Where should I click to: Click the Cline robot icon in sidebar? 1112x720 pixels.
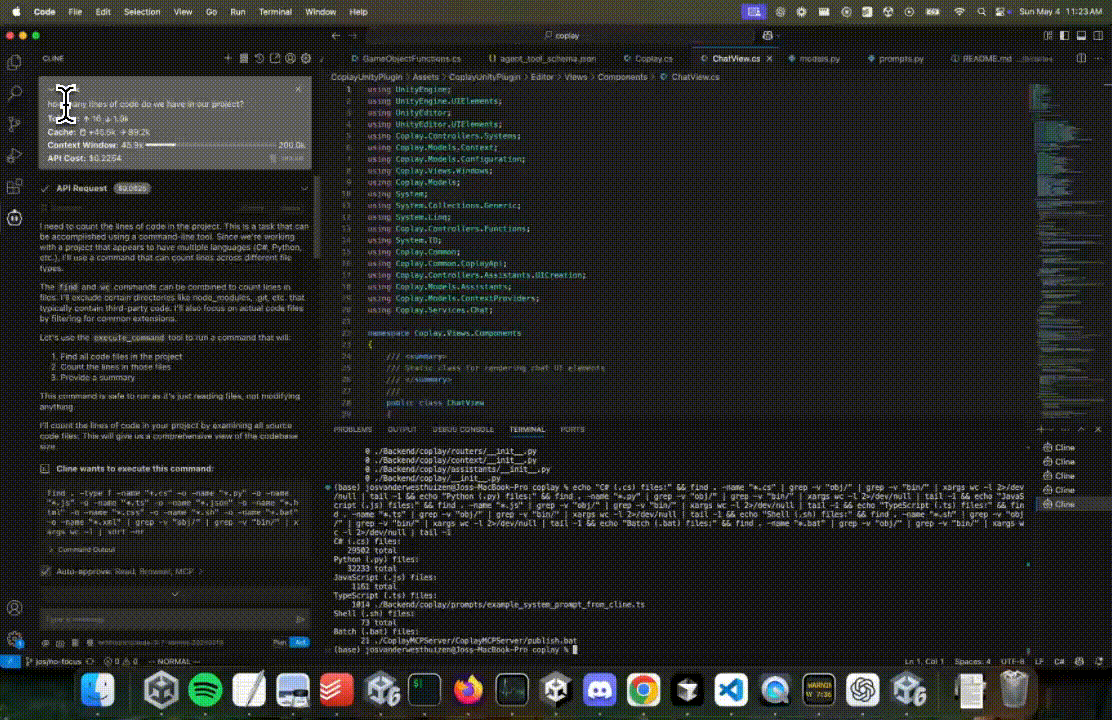tap(14, 216)
